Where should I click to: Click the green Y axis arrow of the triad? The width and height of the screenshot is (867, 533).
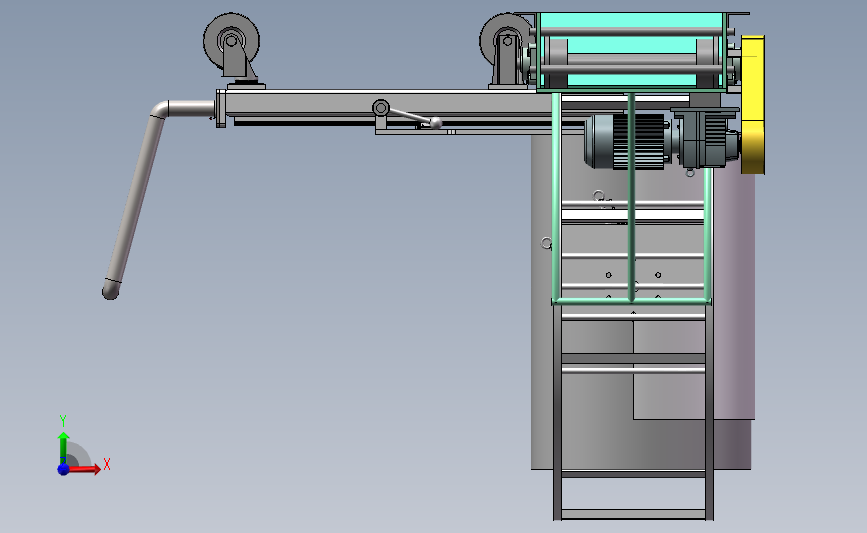64,448
